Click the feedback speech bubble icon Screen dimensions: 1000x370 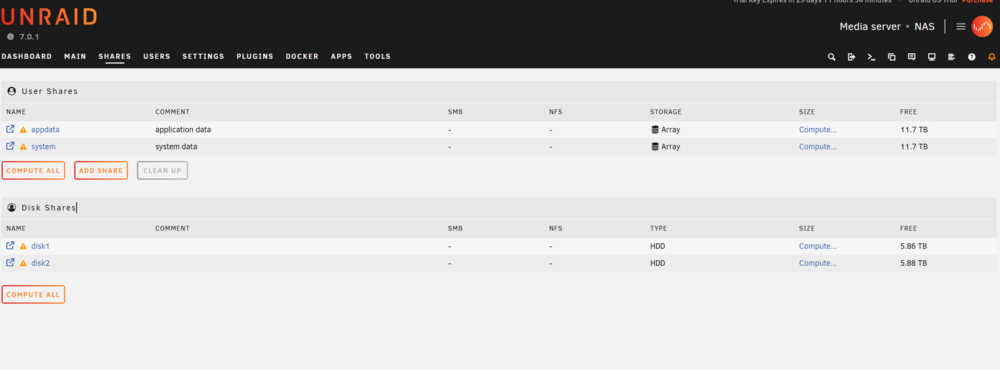point(911,57)
